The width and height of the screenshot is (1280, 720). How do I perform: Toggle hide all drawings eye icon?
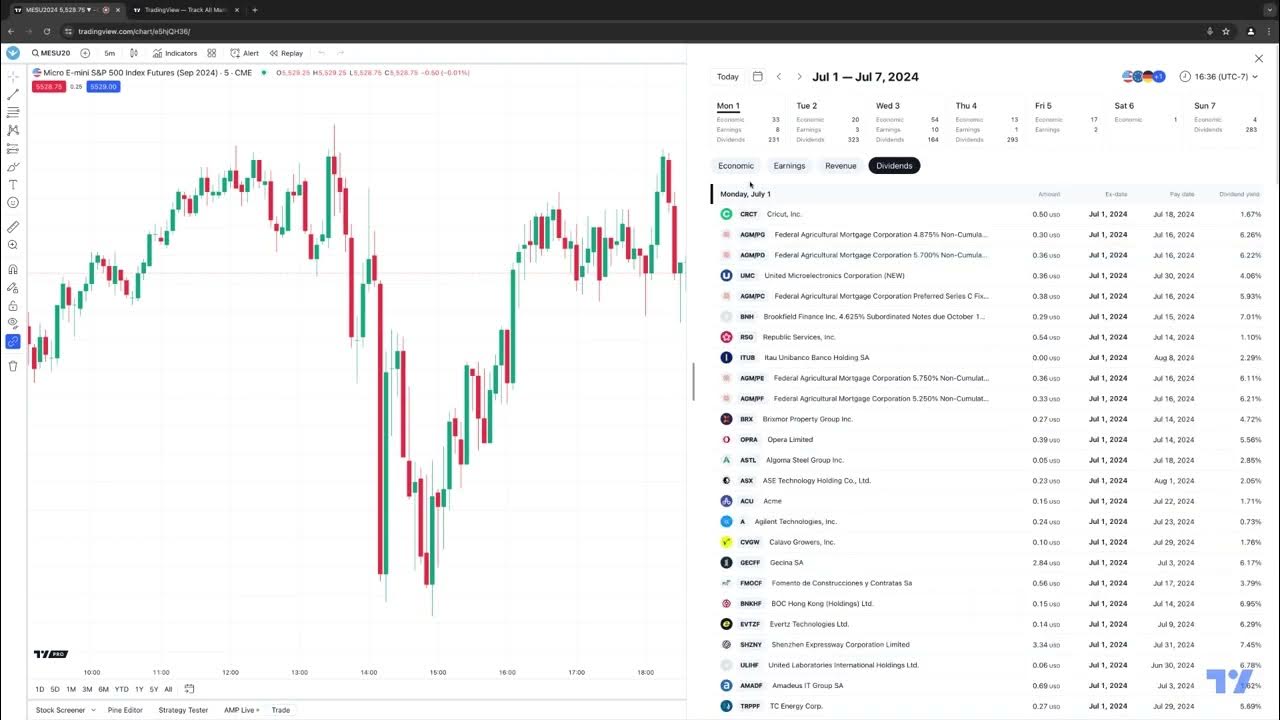click(x=13, y=323)
